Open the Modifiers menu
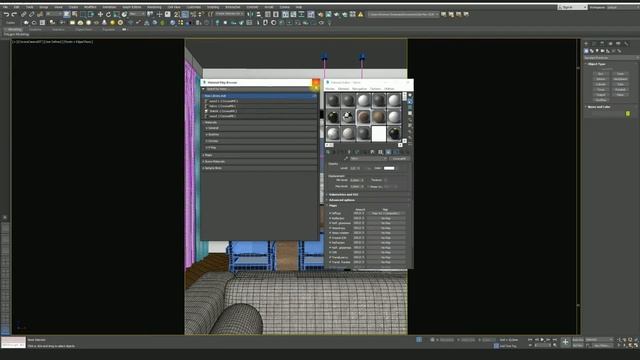 90,7
